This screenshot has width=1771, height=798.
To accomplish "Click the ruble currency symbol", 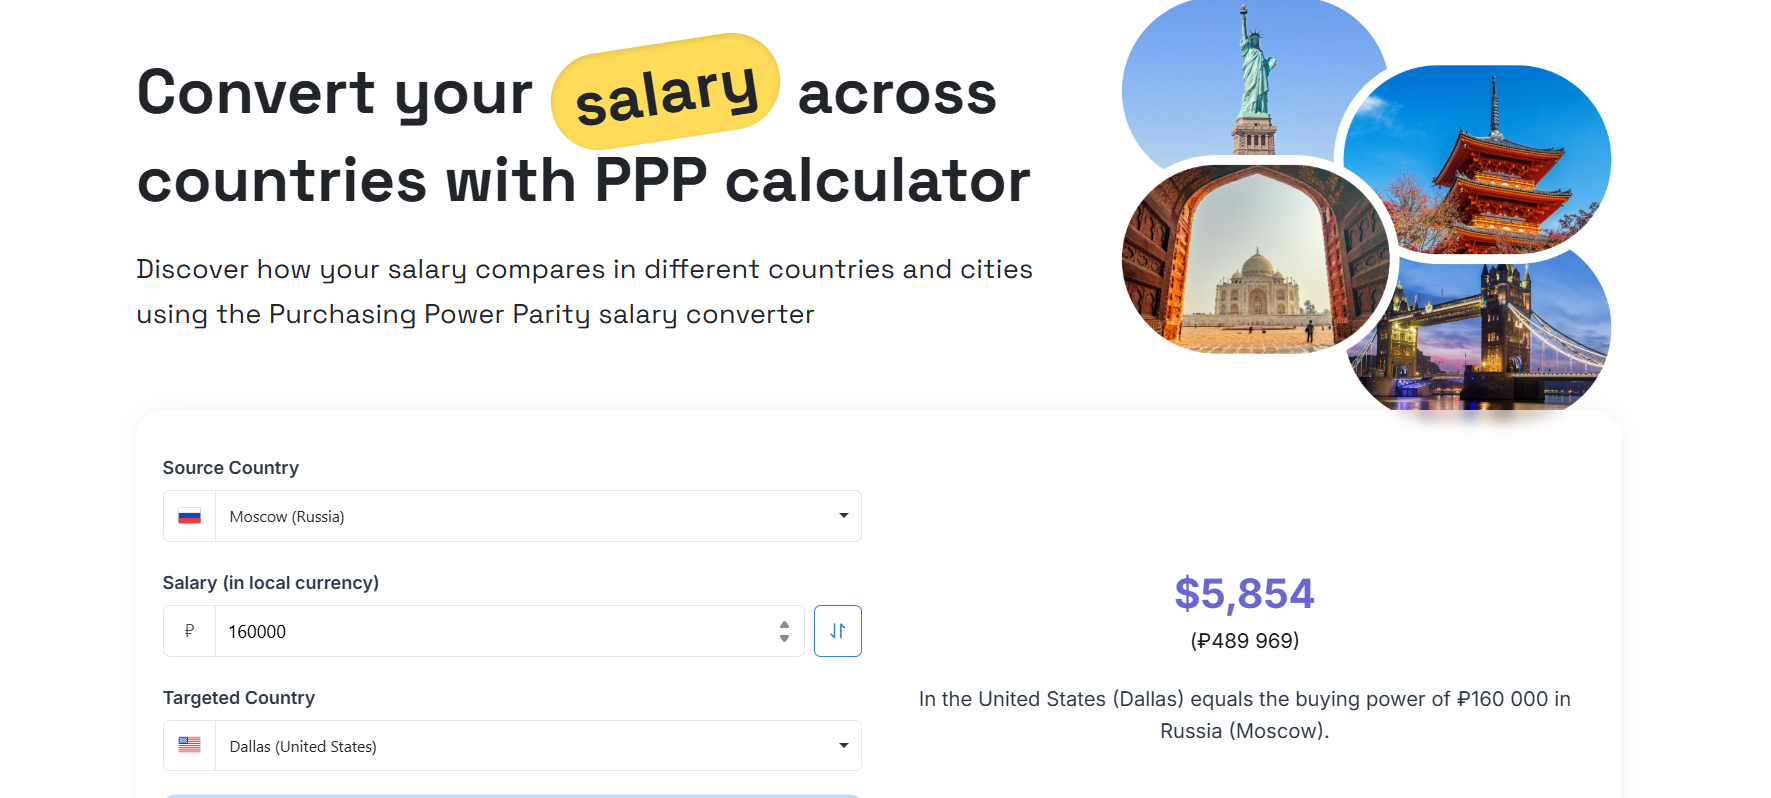I will click(x=189, y=631).
